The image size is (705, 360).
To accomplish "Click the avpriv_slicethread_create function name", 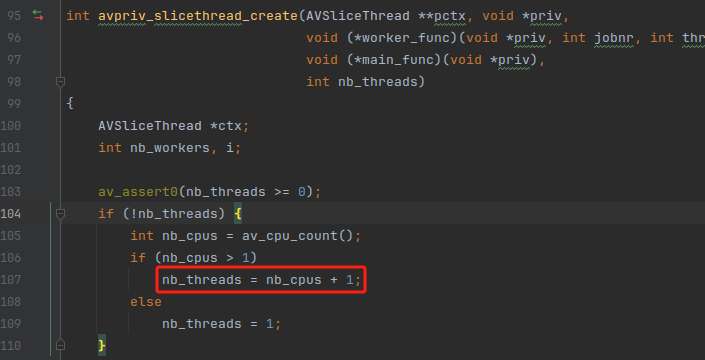I will click(x=198, y=17).
